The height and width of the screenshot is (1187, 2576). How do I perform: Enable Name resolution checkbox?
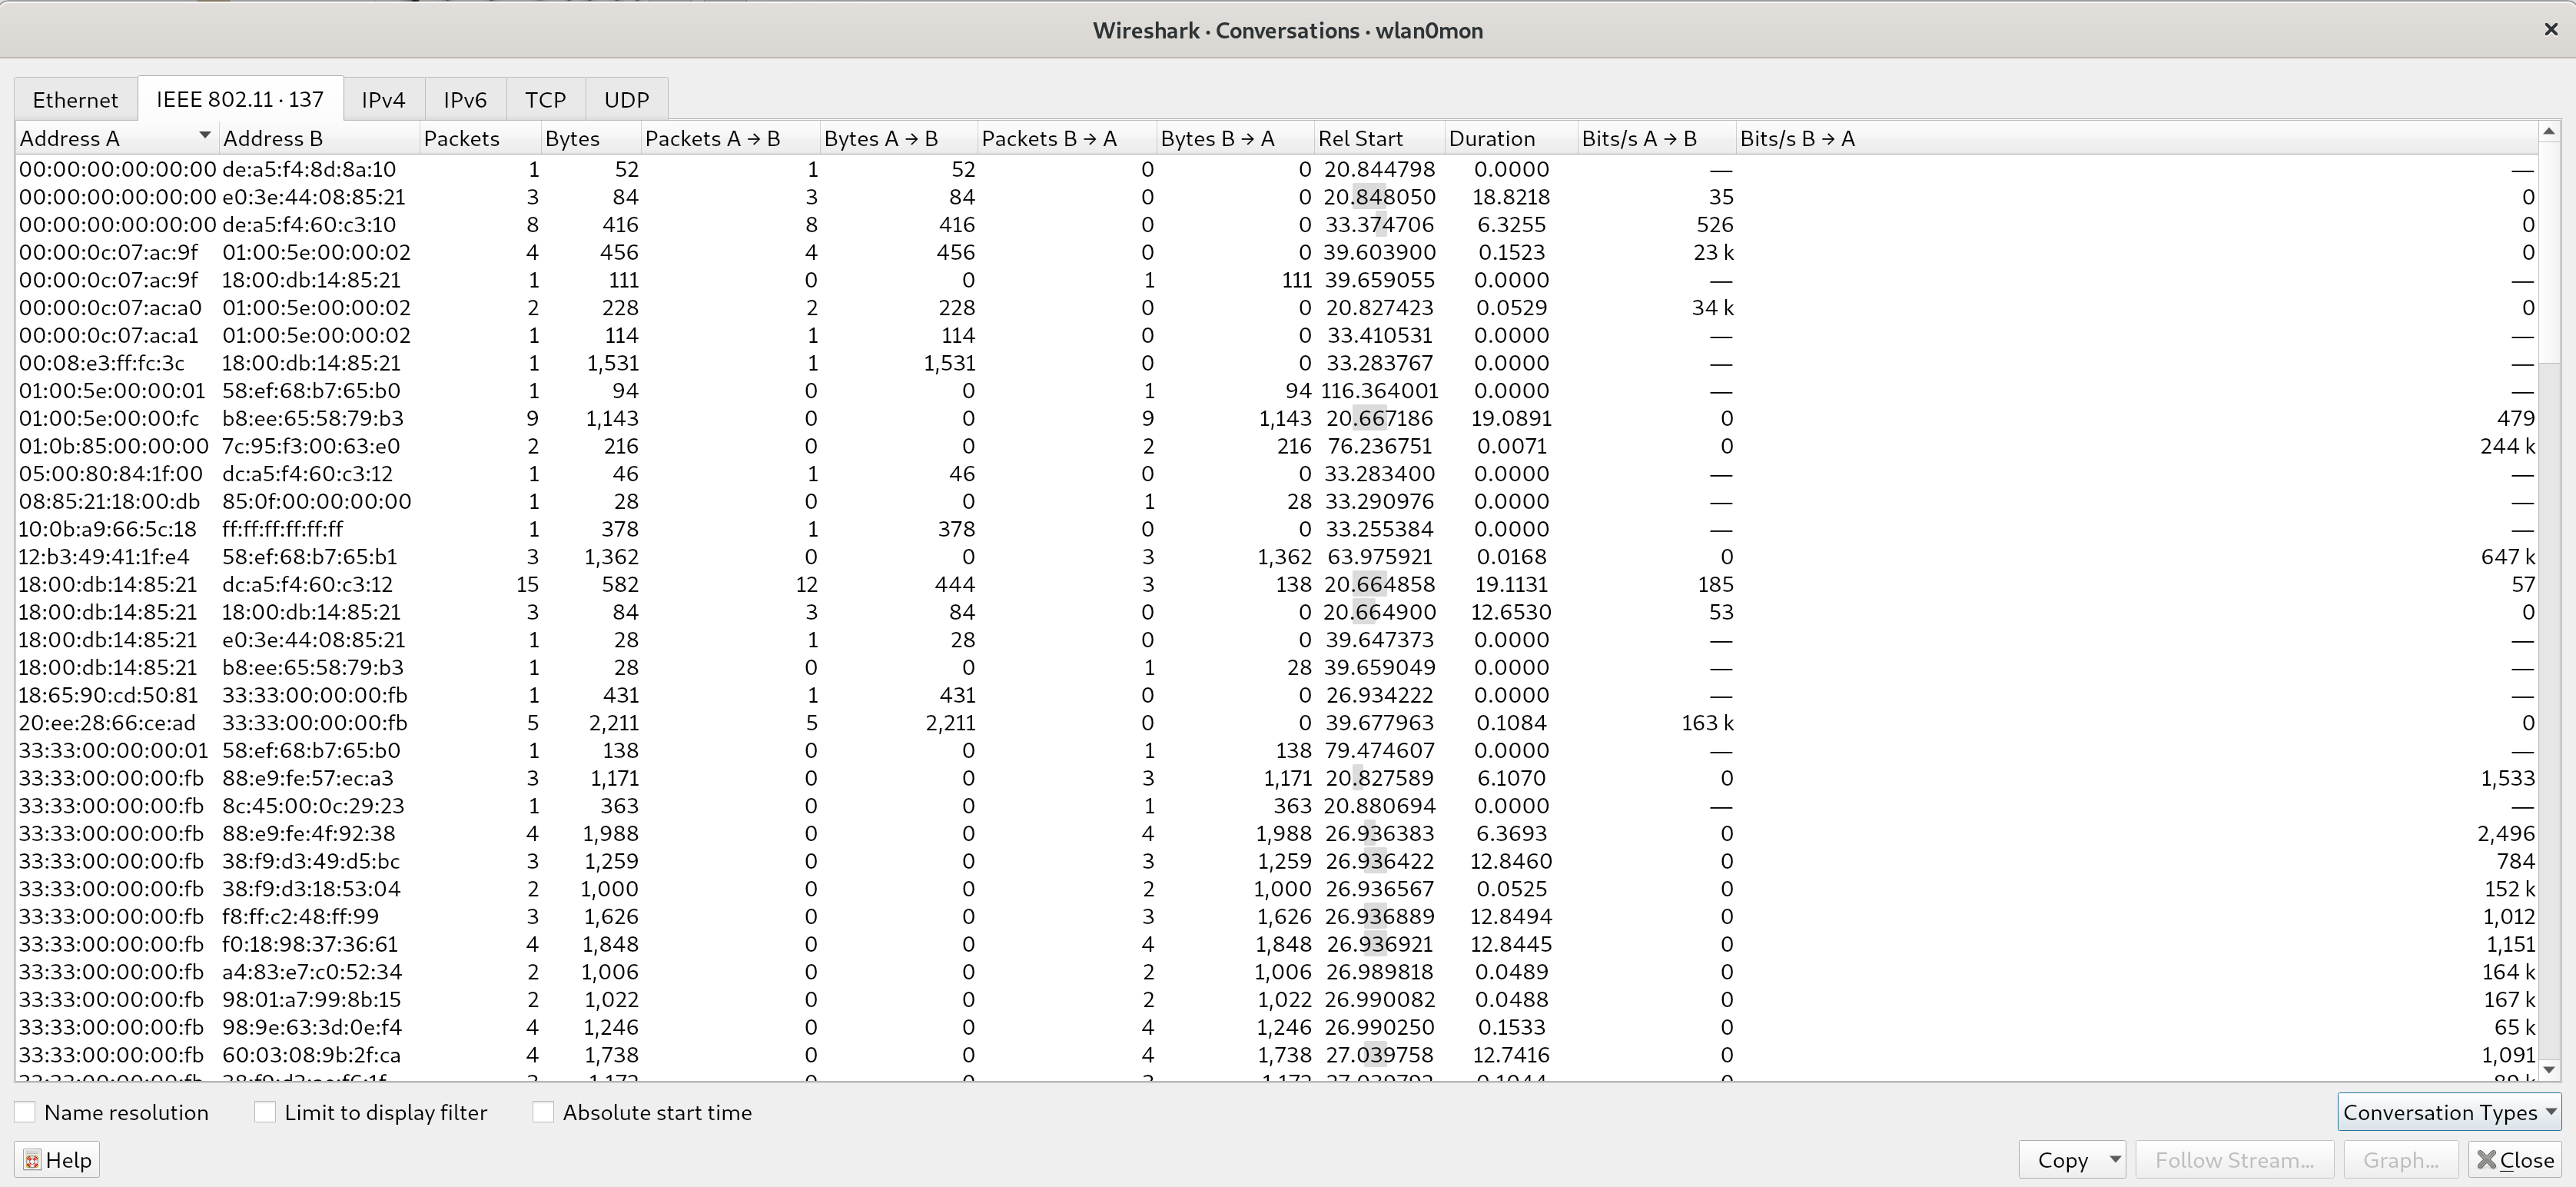coord(26,1112)
